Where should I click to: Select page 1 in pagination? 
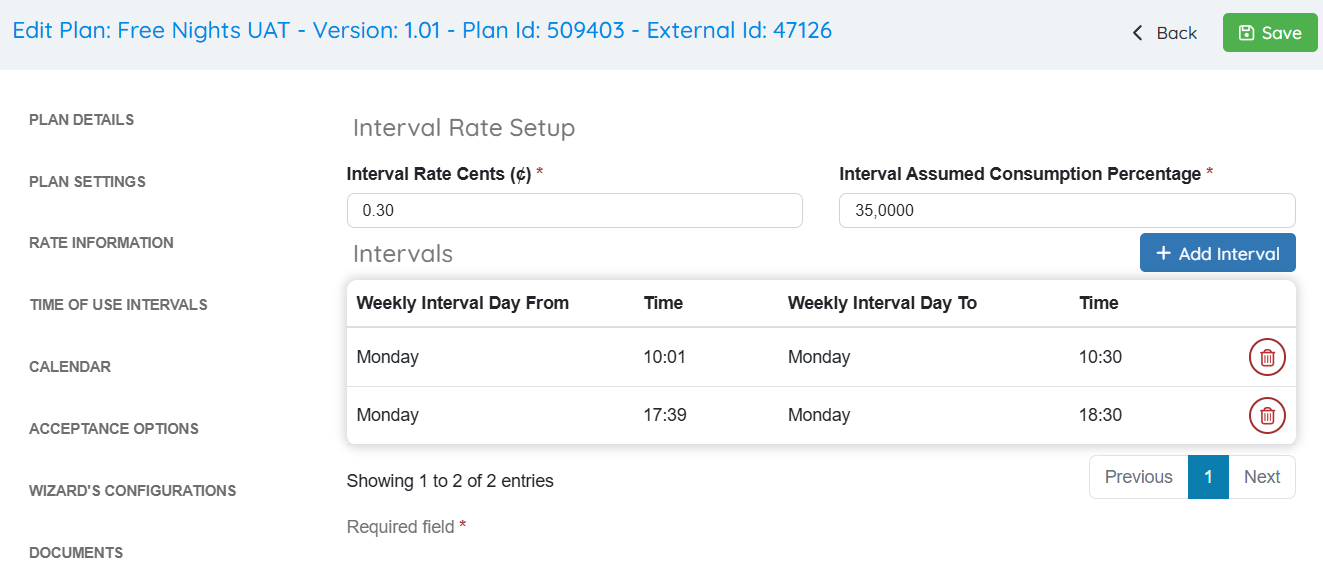1208,477
